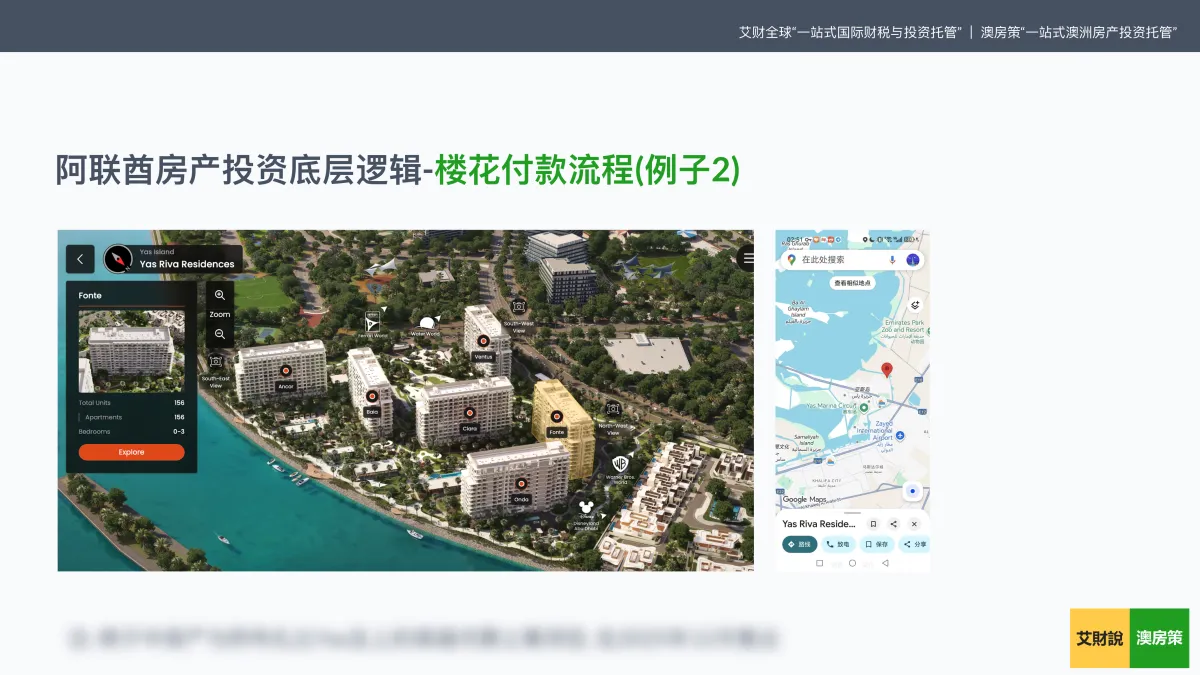
Task: Tap the map layers sparkle button
Action: (x=914, y=304)
